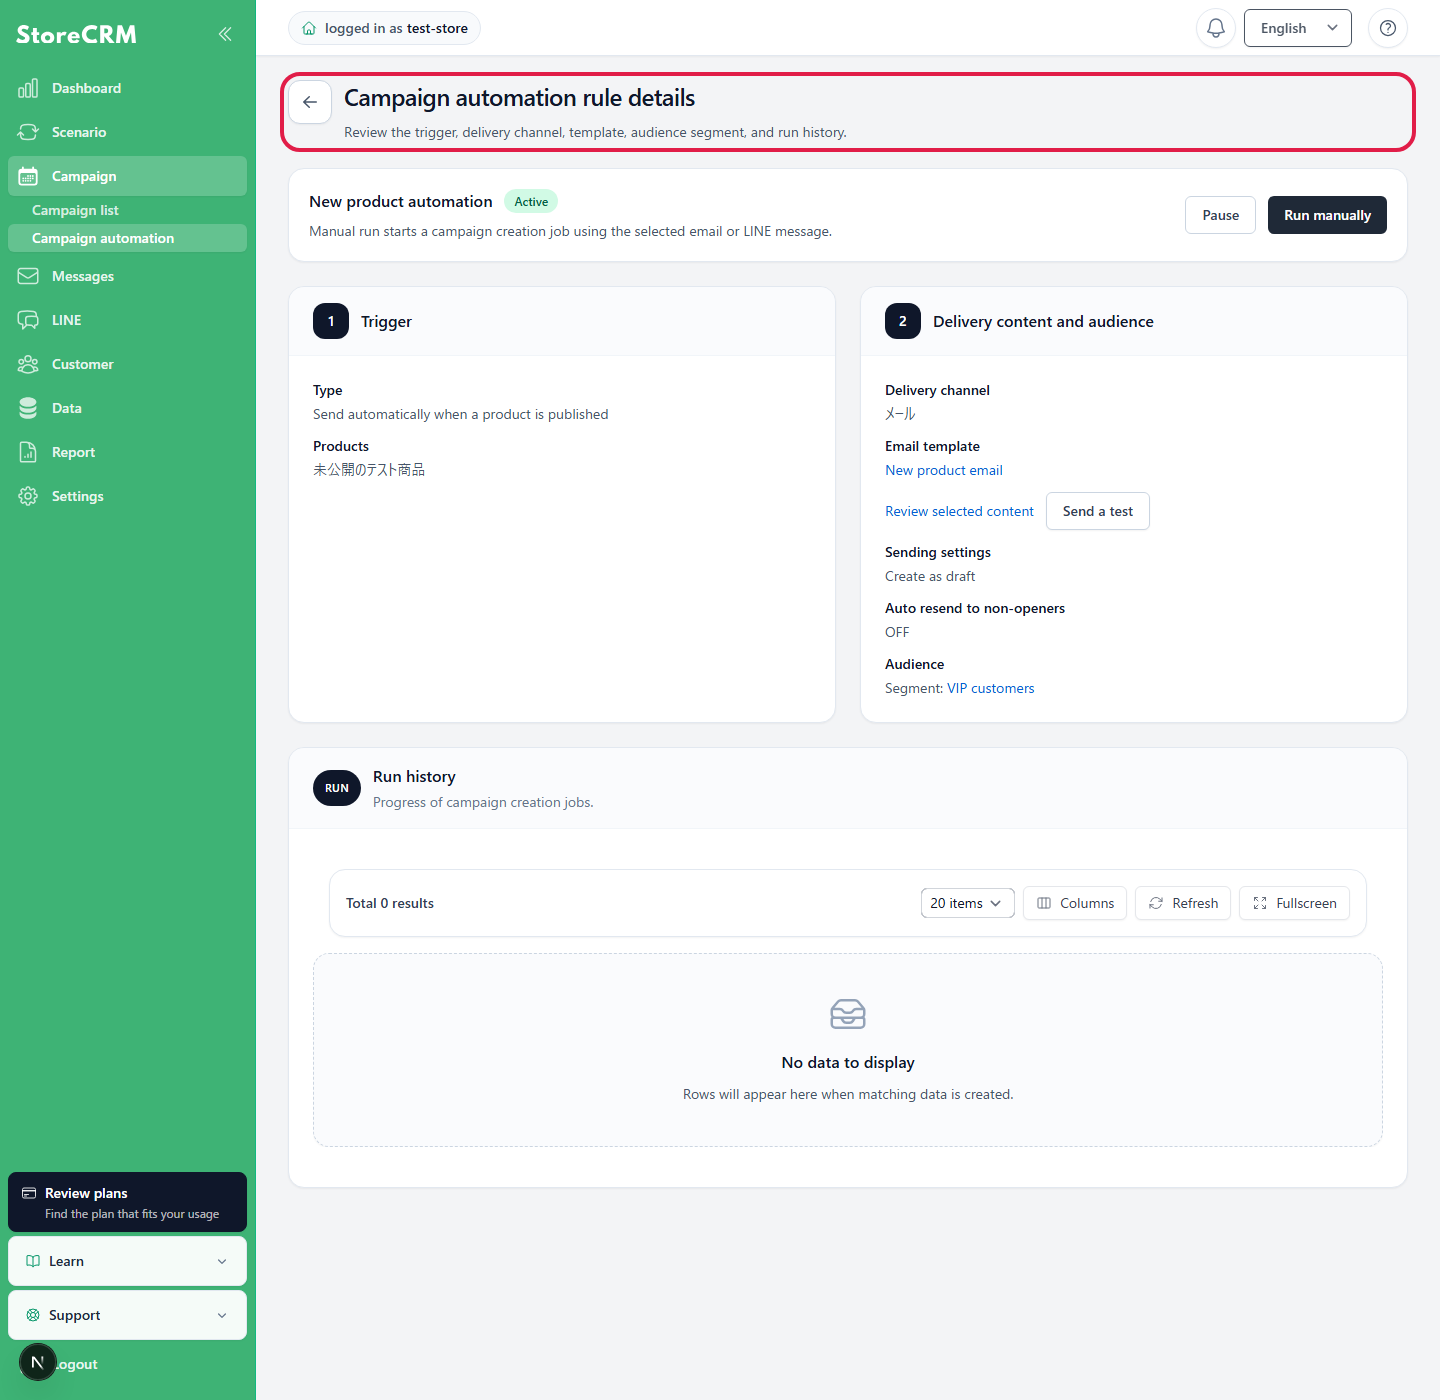Open the Columns chooser
1440x1400 pixels.
click(x=1075, y=903)
